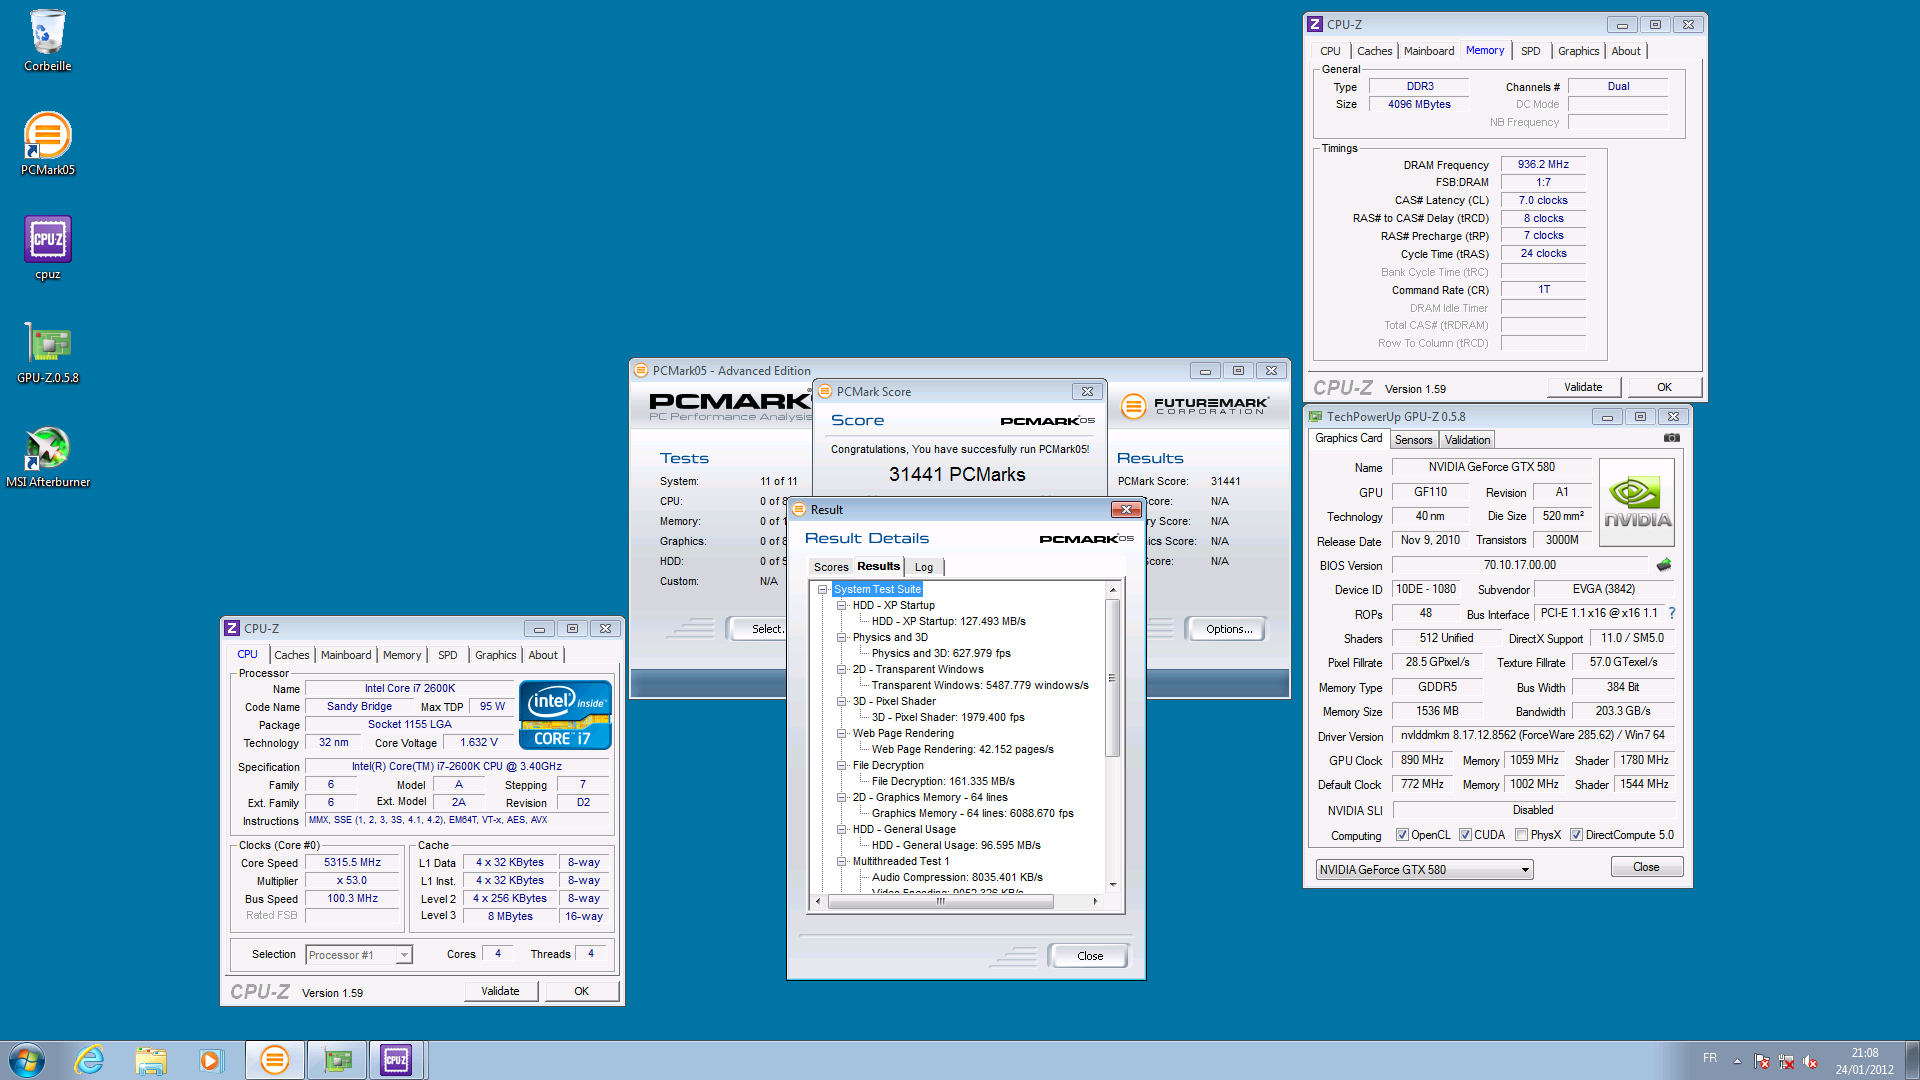The width and height of the screenshot is (1920, 1080).
Task: Collapse the HDD - XP Startup node
Action: point(842,605)
